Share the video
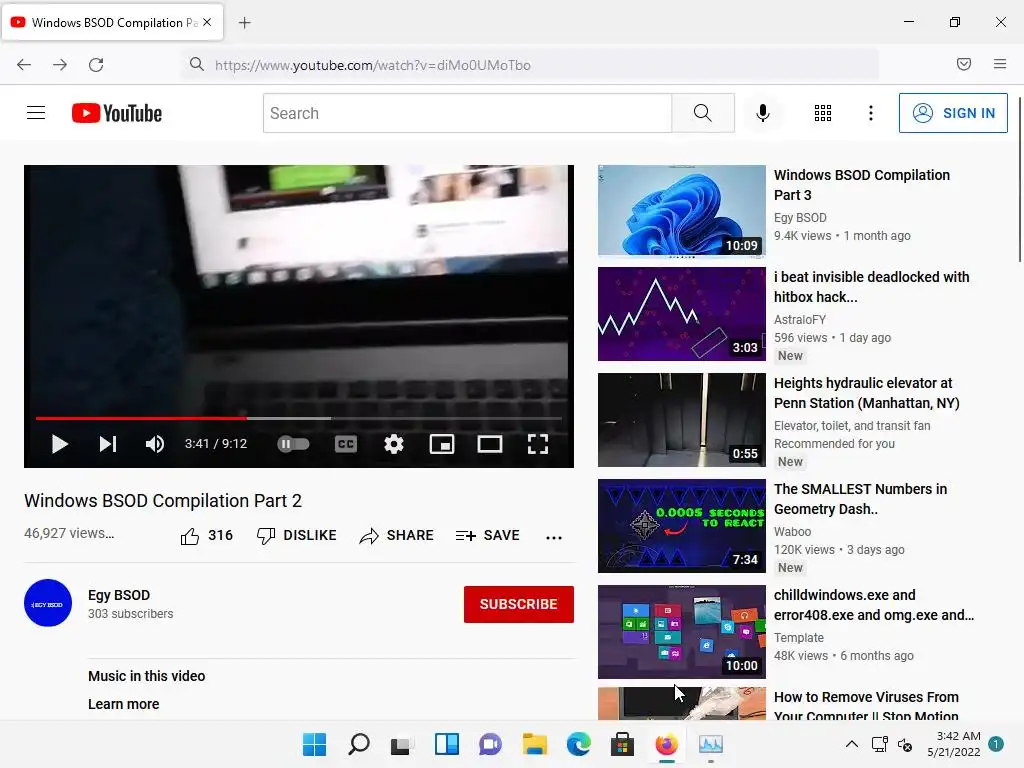1024x768 pixels. 396,536
